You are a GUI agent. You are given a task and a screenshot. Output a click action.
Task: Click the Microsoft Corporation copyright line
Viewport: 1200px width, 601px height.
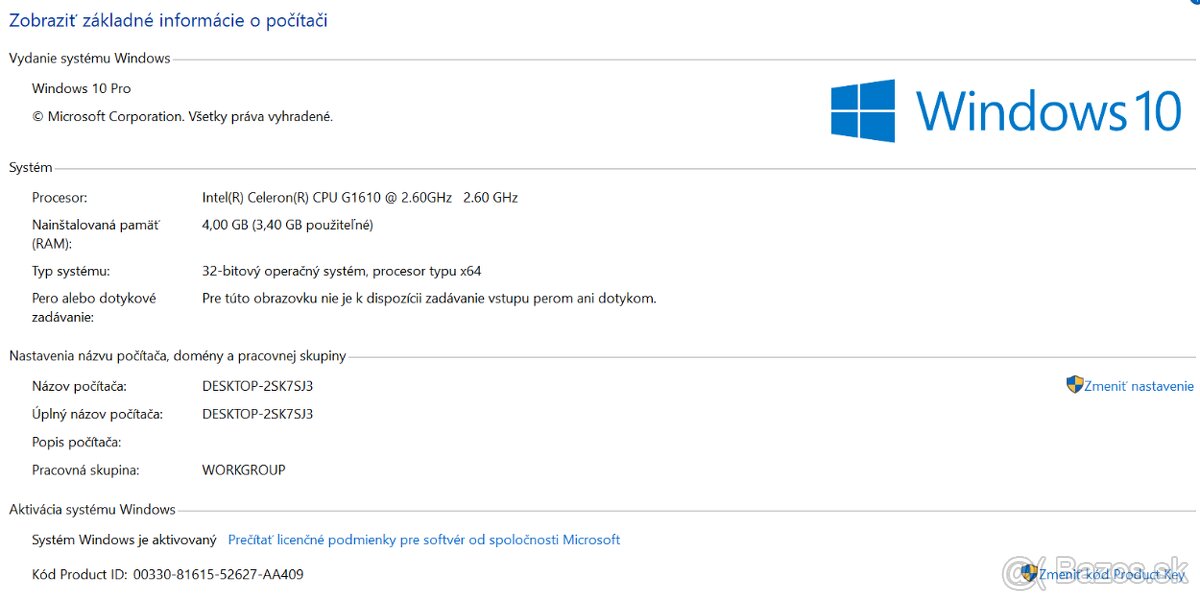pos(182,116)
